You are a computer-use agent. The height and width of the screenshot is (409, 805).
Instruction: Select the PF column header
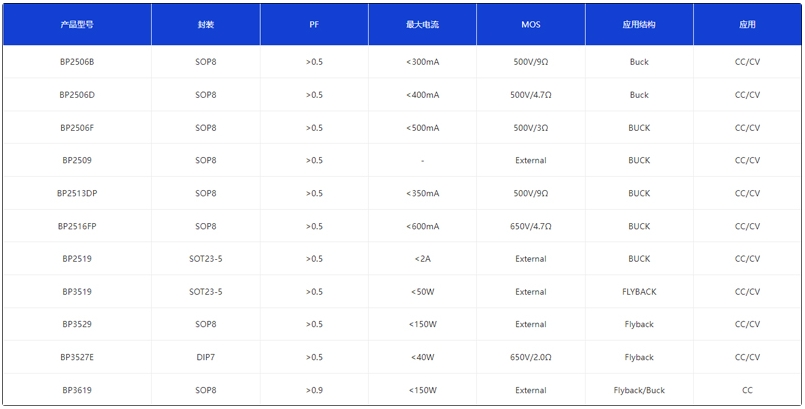pos(314,24)
